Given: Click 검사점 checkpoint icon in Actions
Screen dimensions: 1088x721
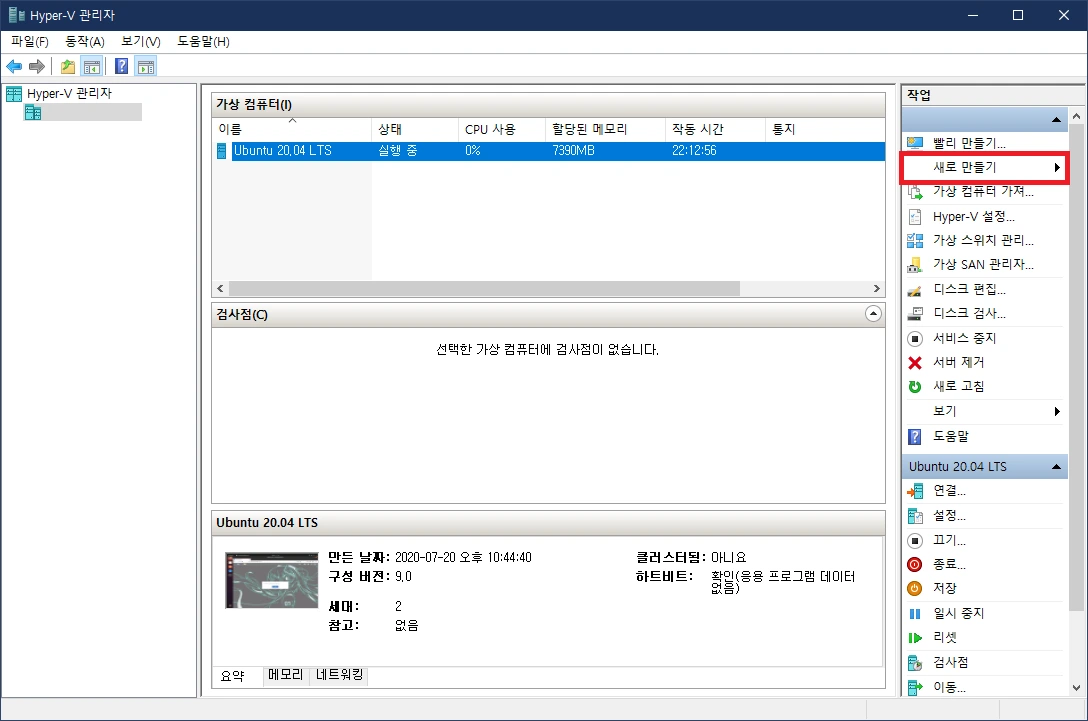Looking at the screenshot, I should pos(915,663).
